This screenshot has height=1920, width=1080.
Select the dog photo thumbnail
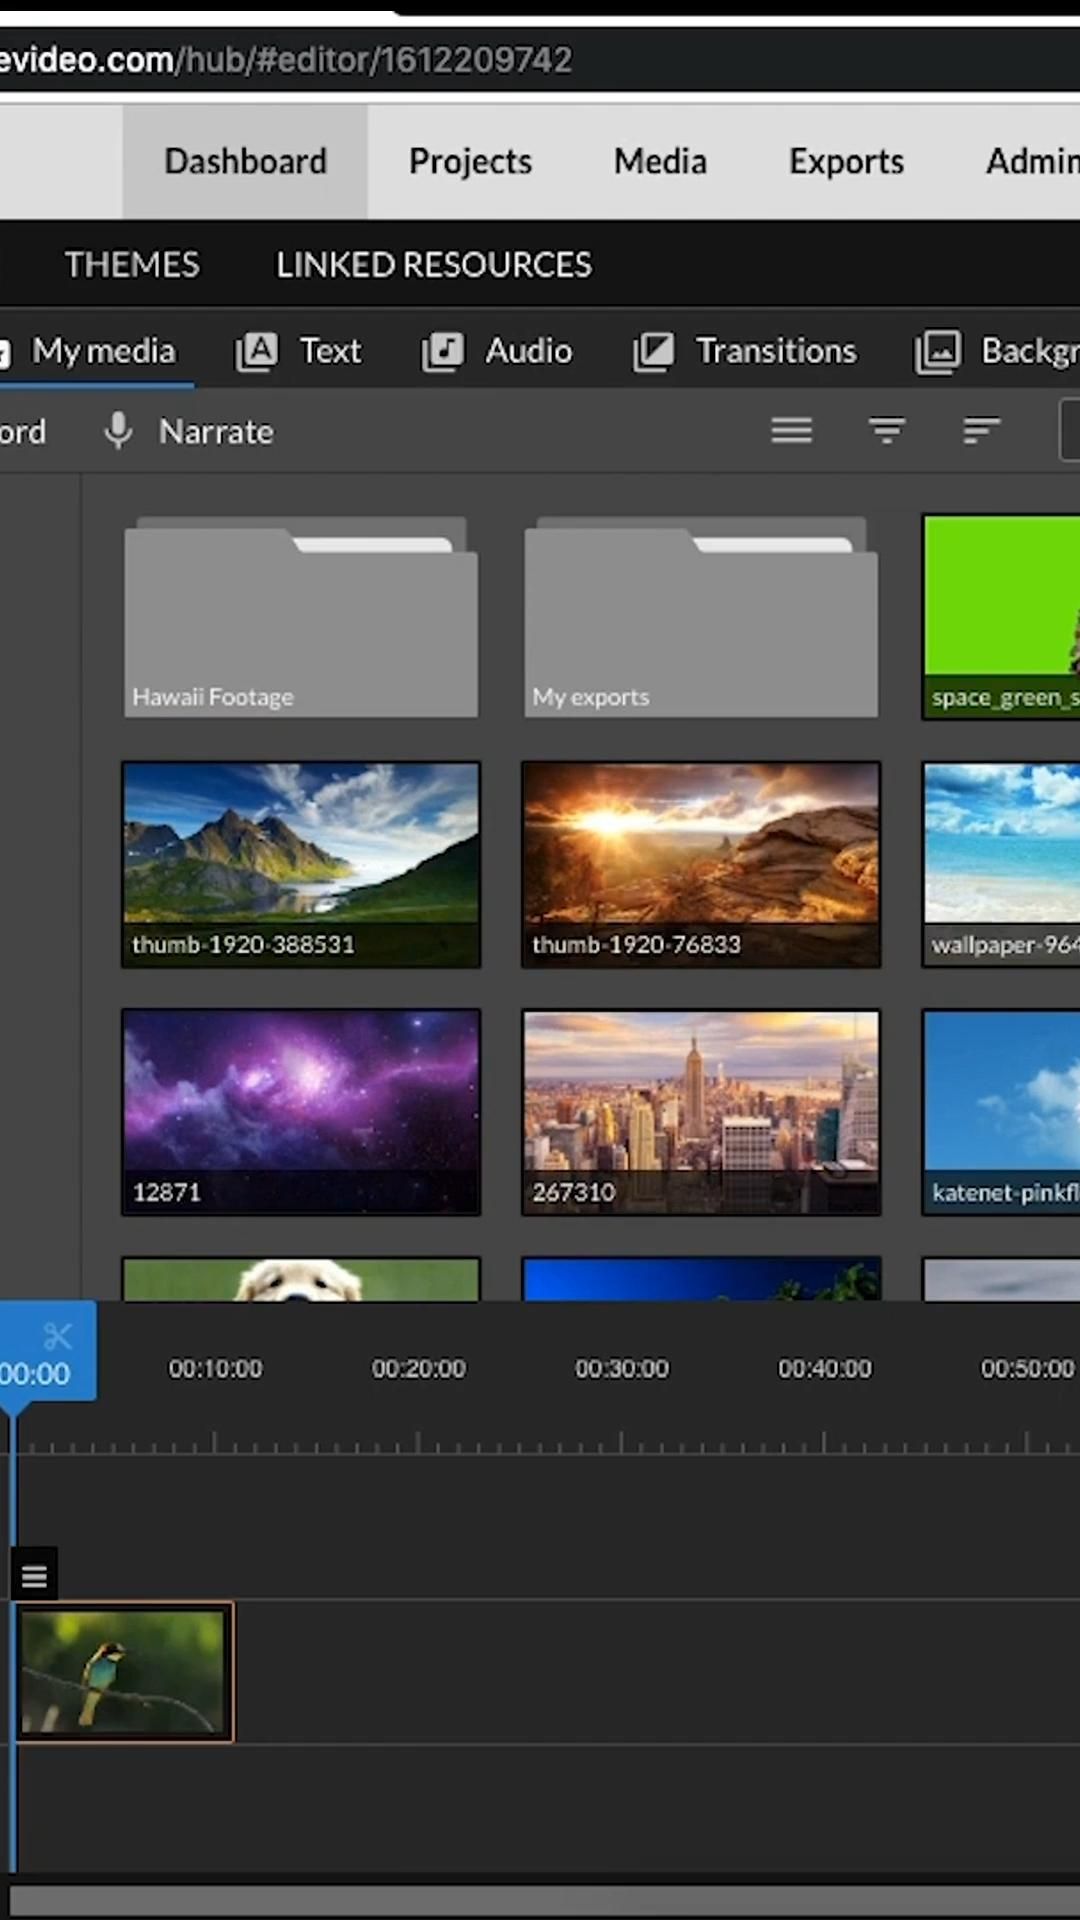(301, 1279)
